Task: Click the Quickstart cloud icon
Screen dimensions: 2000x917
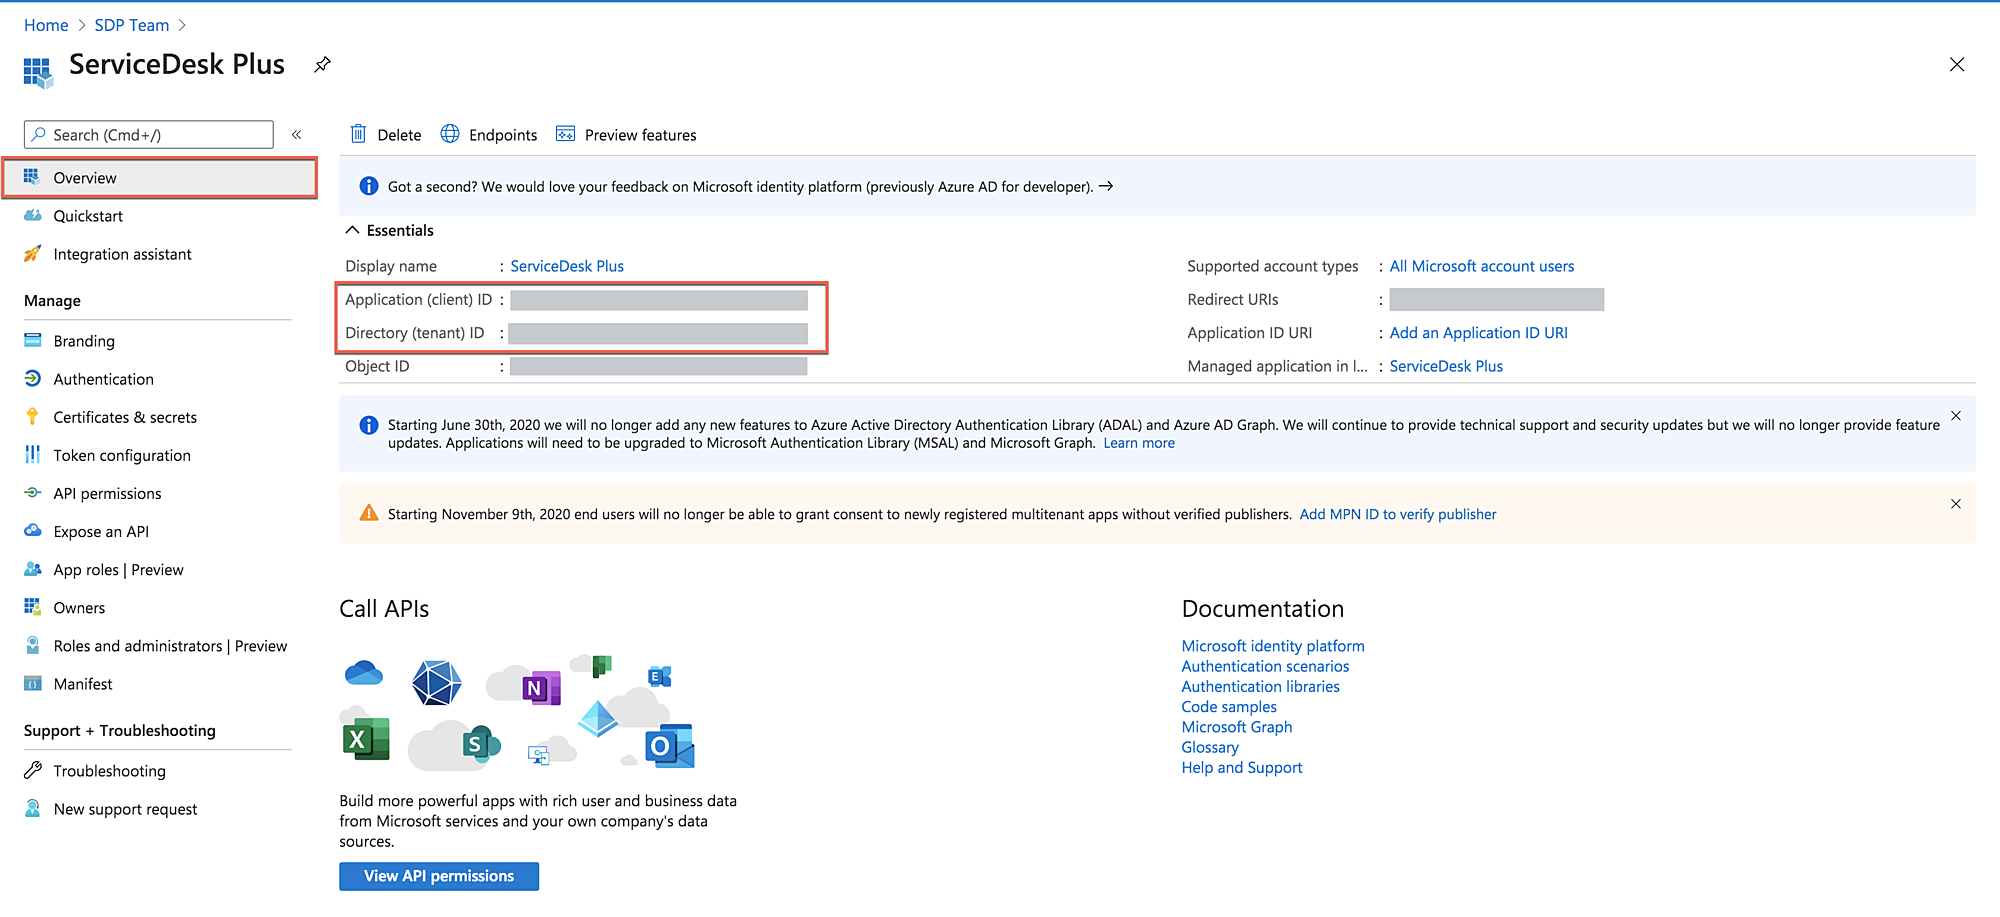Action: coord(33,215)
